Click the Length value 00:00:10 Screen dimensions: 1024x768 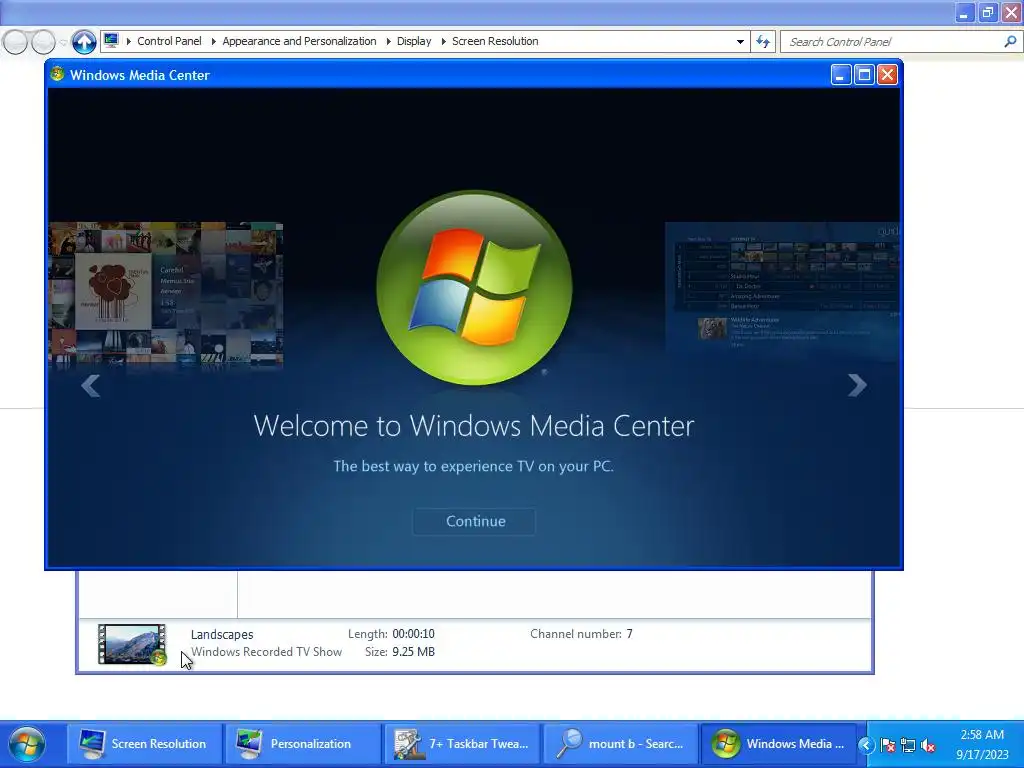pos(413,633)
